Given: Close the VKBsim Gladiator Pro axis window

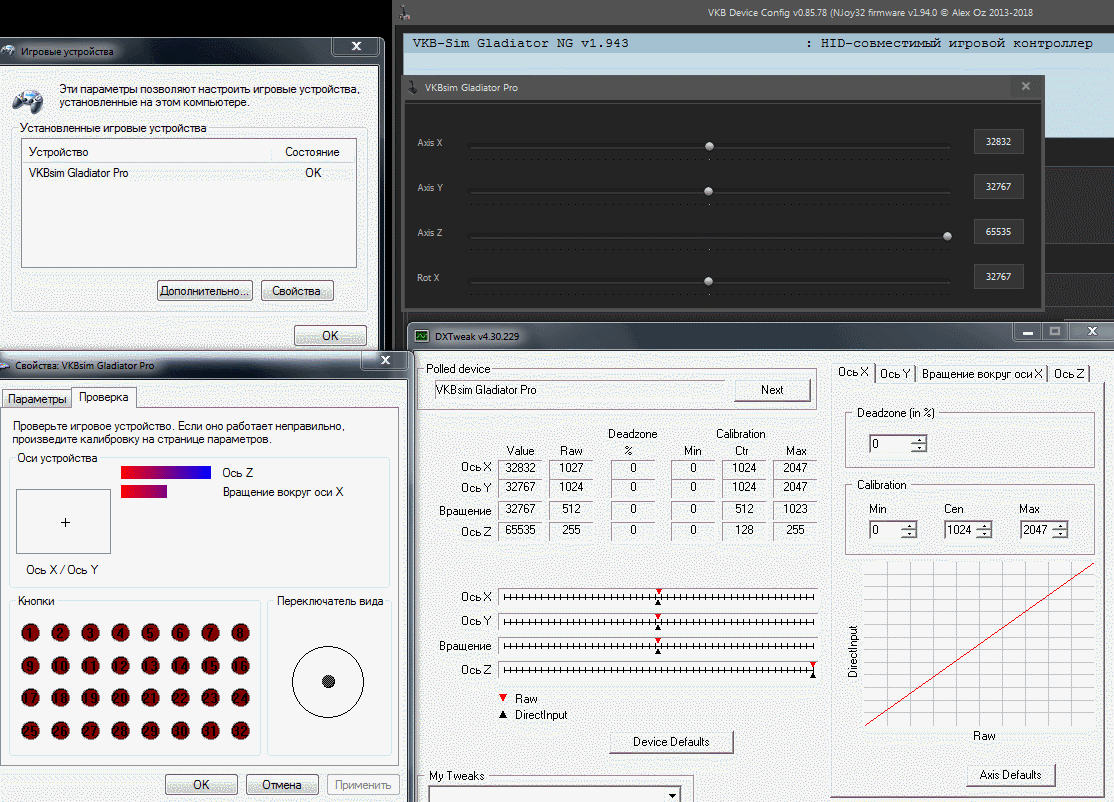Looking at the screenshot, I should [1025, 87].
